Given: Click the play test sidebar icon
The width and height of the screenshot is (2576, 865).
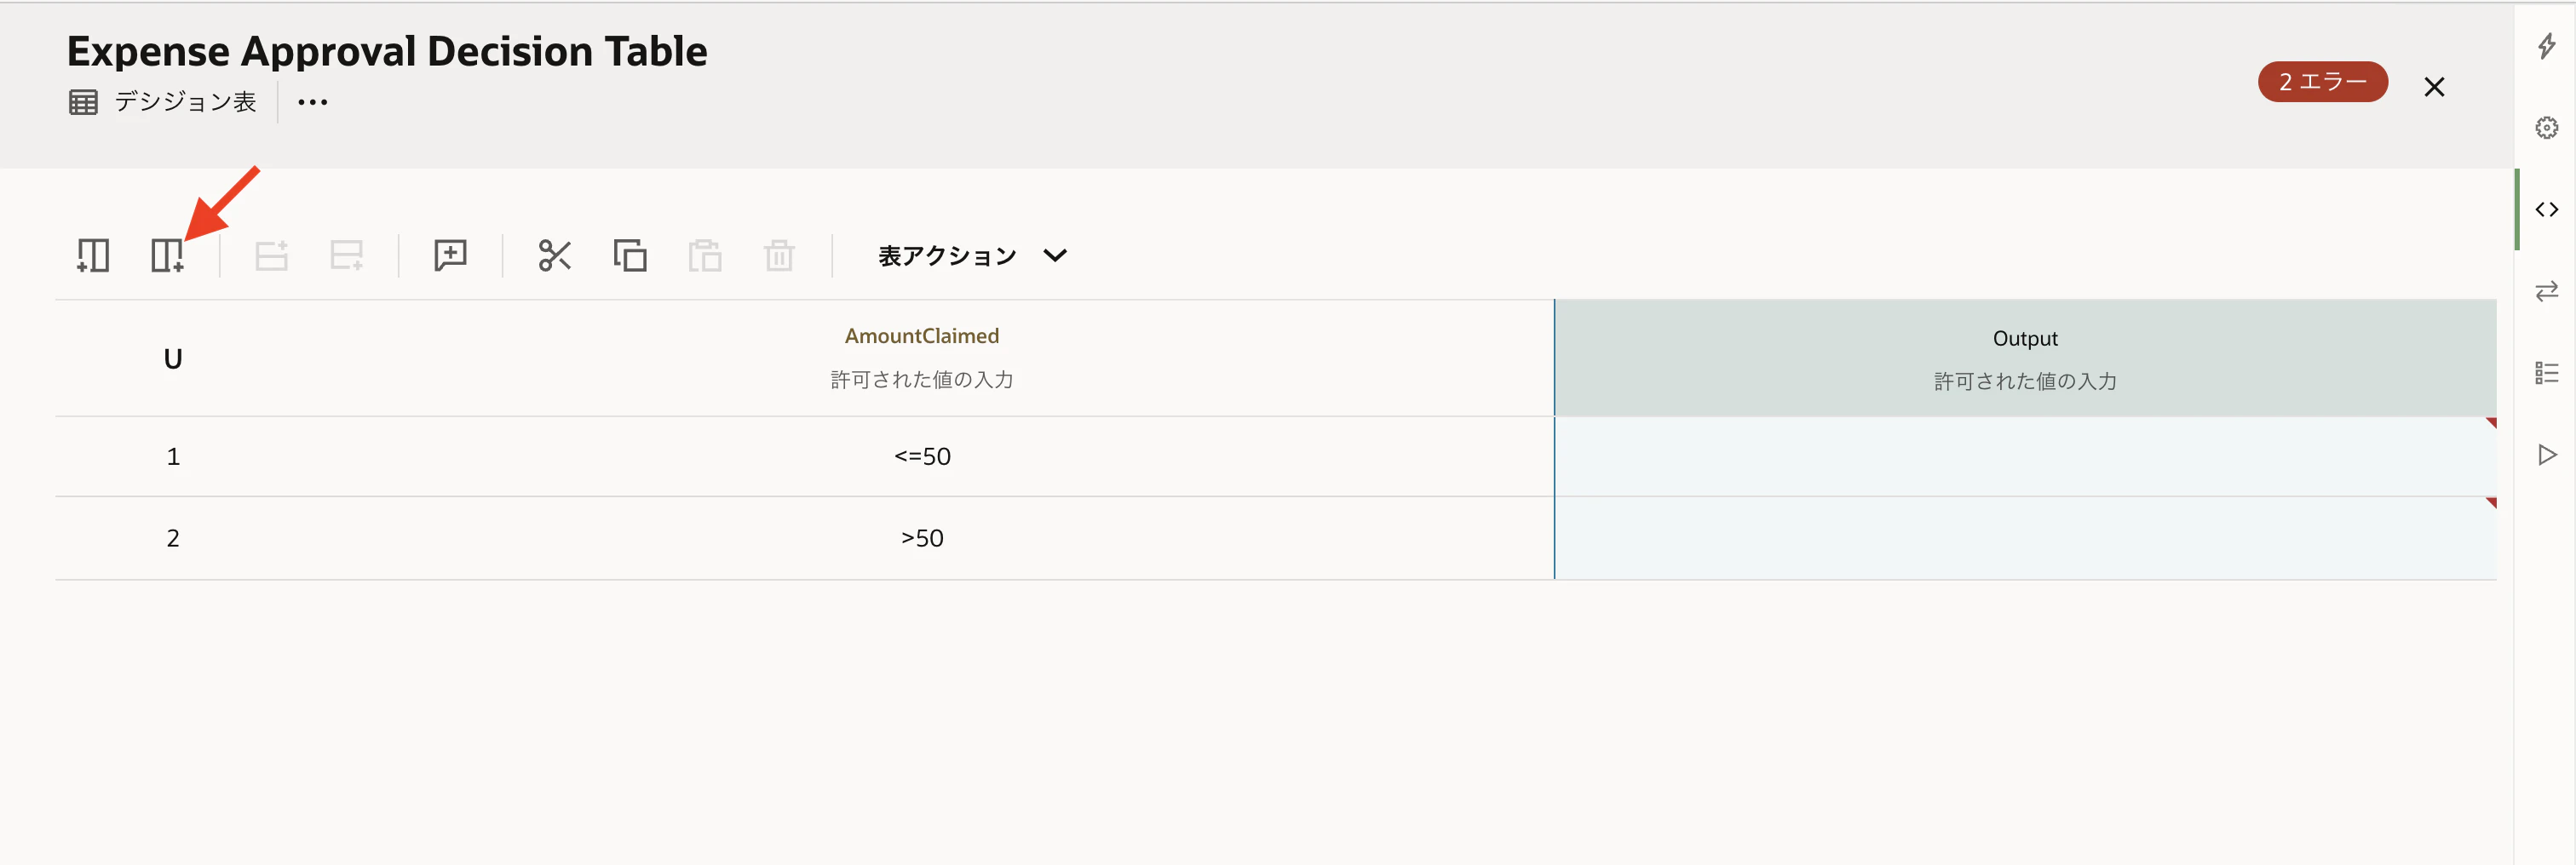Looking at the screenshot, I should tap(2546, 455).
